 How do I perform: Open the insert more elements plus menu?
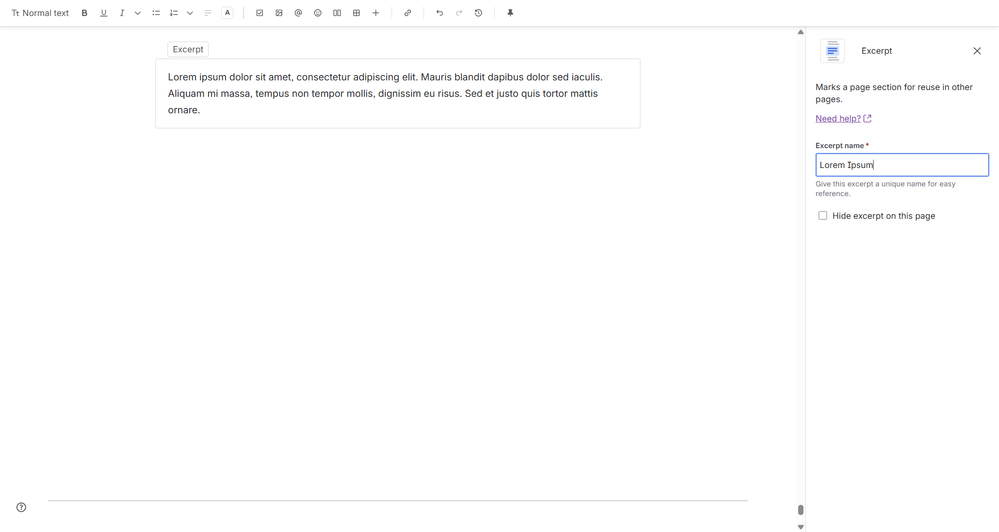point(376,13)
